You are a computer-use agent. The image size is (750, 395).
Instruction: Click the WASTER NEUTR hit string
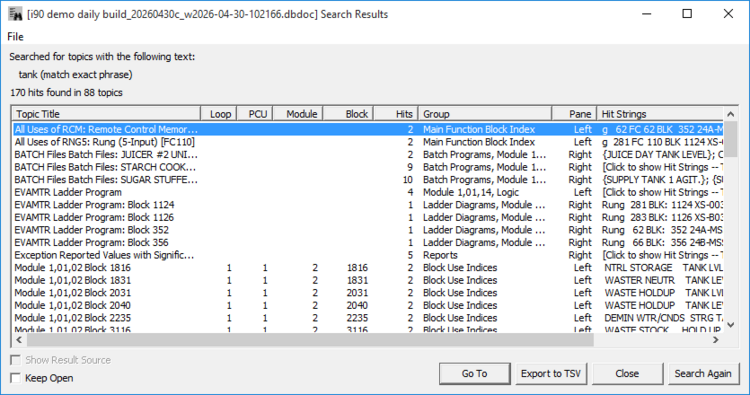pyautogui.click(x=663, y=280)
